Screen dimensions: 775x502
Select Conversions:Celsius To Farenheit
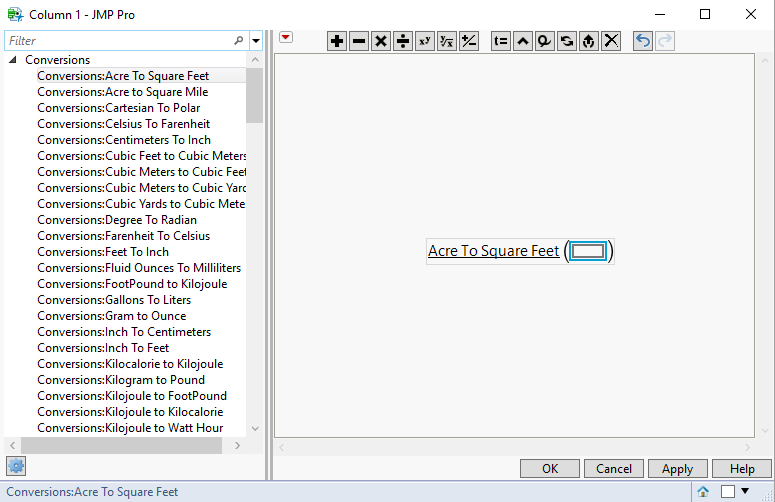pyautogui.click(x=124, y=124)
